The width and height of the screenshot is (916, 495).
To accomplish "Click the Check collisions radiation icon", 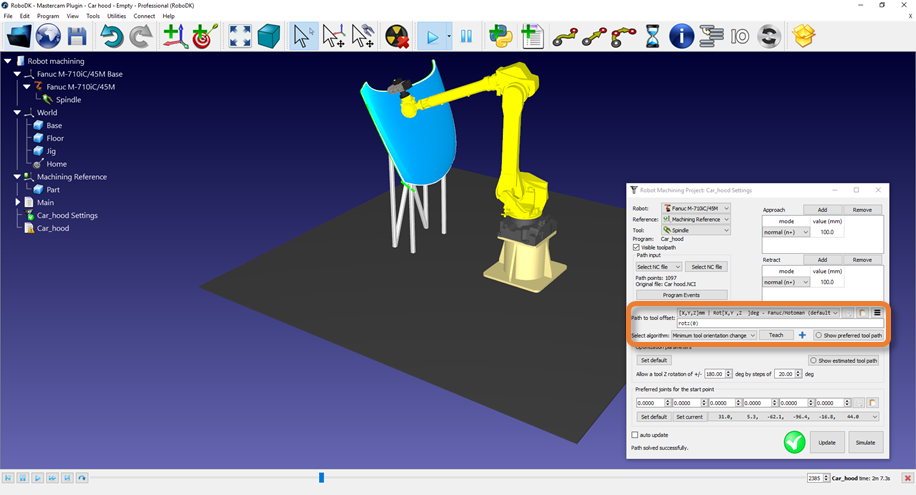I will [397, 37].
